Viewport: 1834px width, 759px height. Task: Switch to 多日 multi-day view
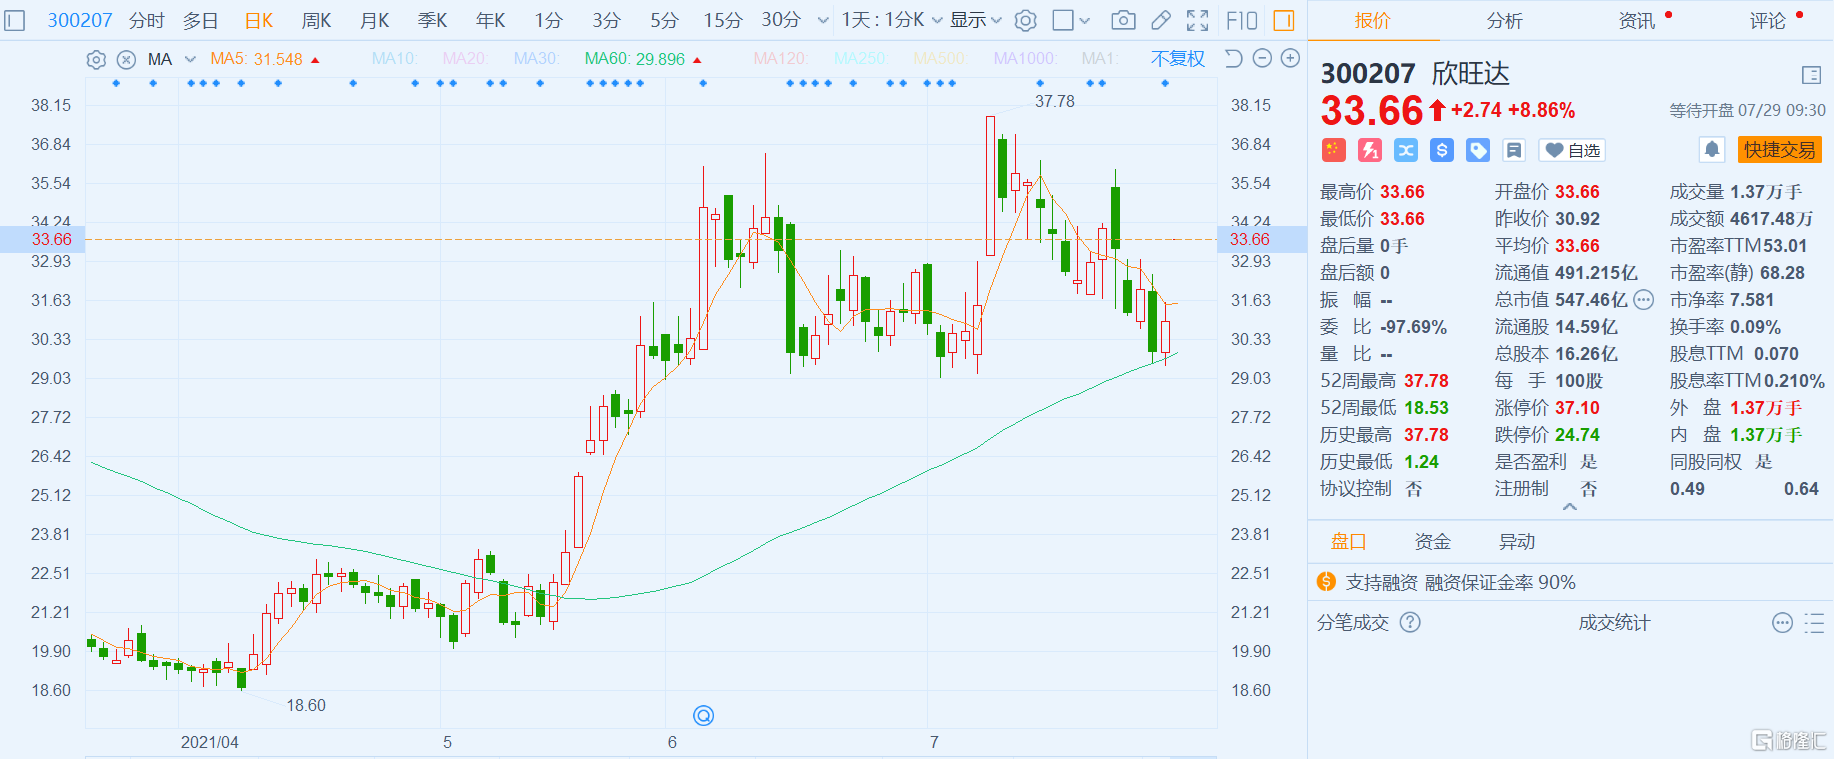click(x=200, y=20)
